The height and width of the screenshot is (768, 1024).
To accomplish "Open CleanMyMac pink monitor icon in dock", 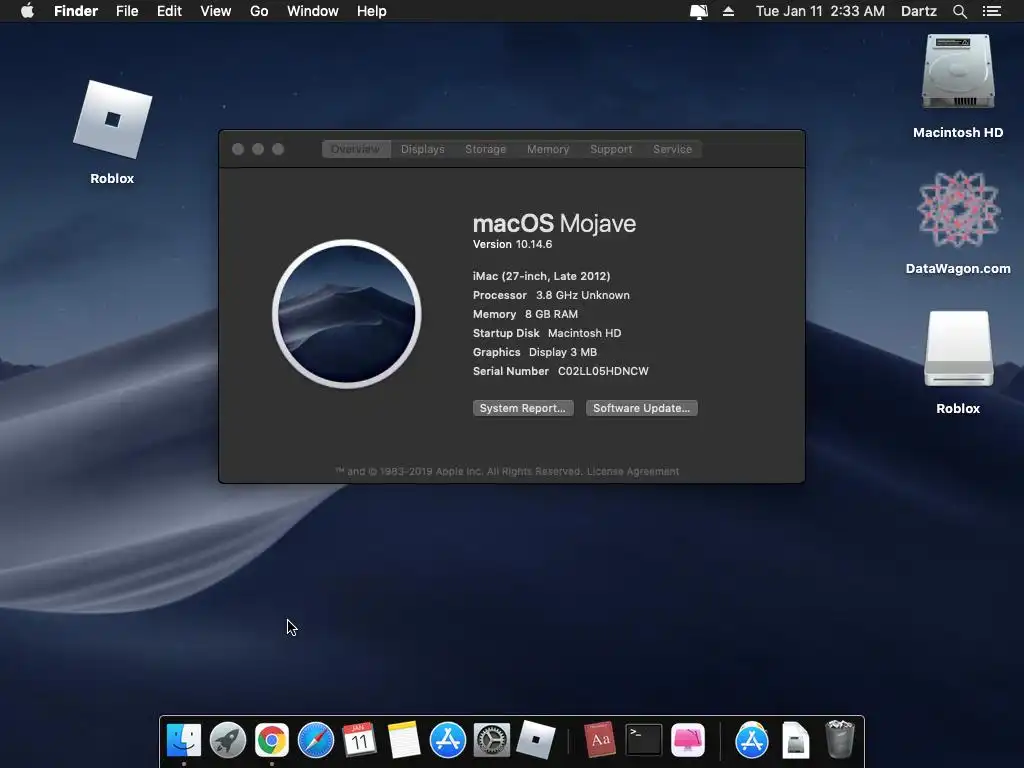I will (x=688, y=741).
